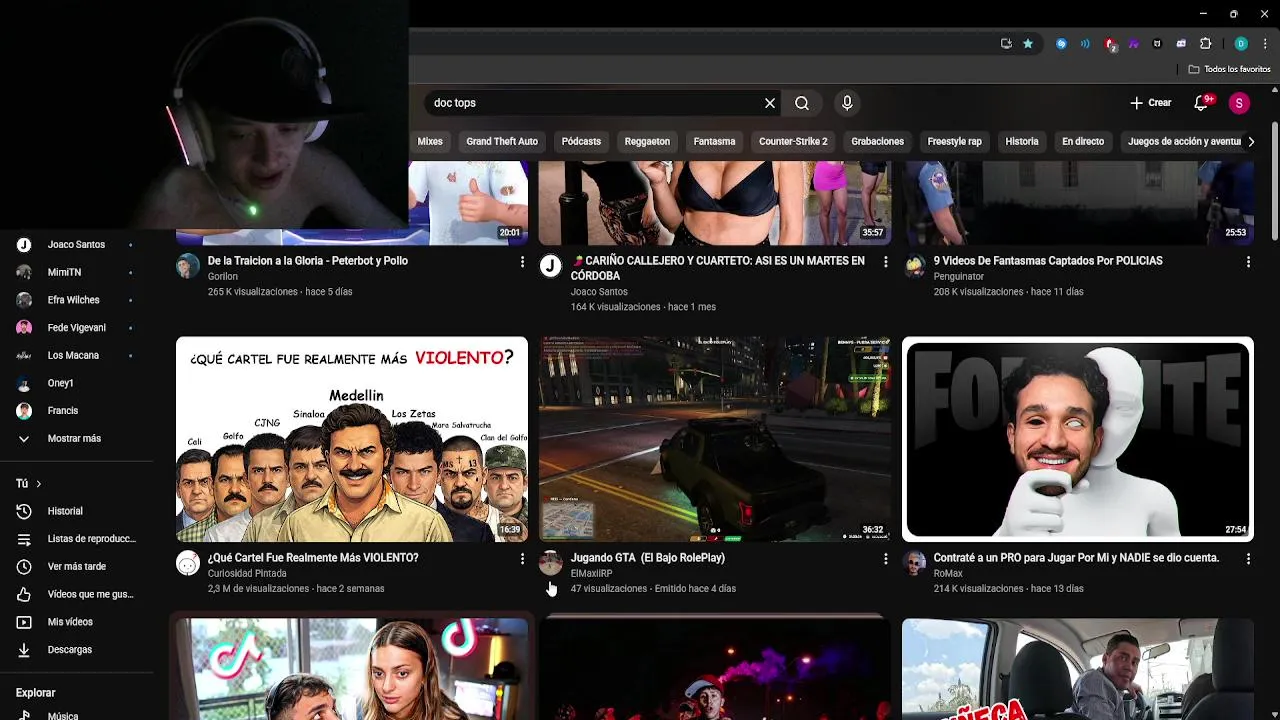Open Música under Explorar
The image size is (1280, 720).
(76, 714)
